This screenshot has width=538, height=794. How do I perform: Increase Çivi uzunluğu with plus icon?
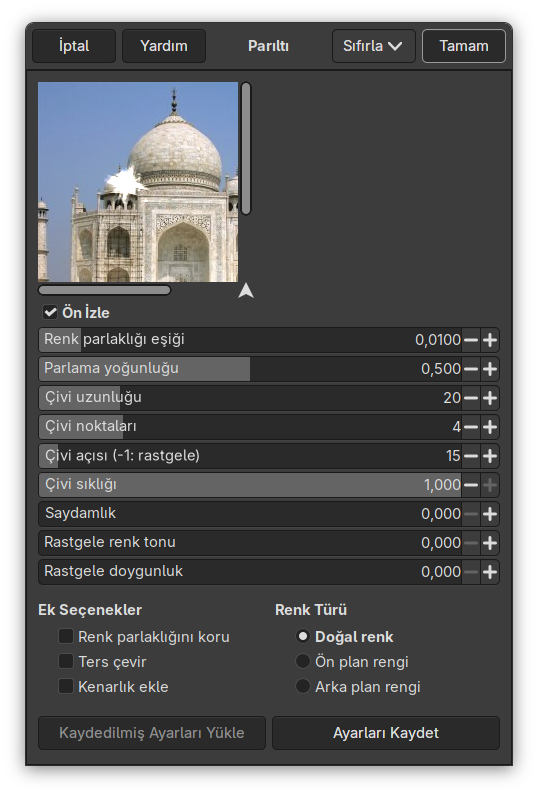(x=489, y=398)
